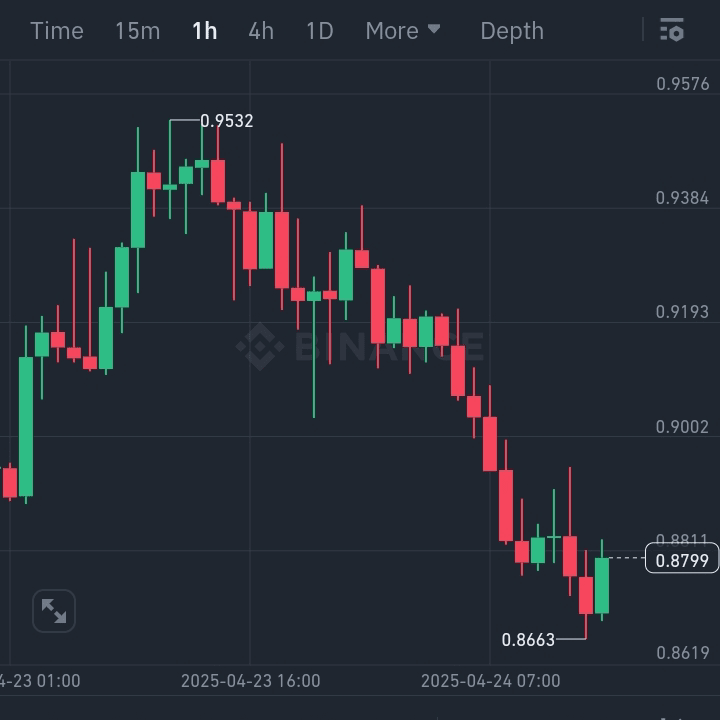Click the 0.8619 price axis label

point(682,653)
